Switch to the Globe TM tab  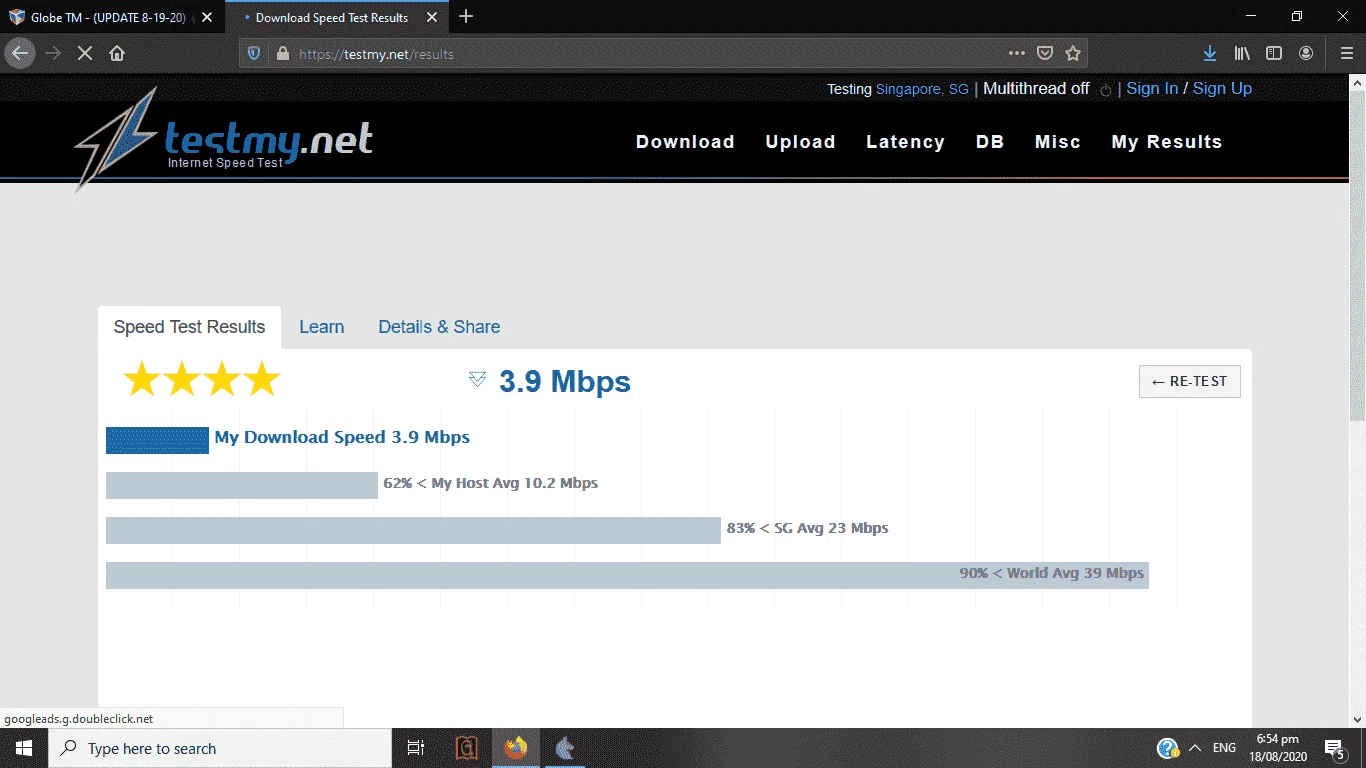(x=111, y=17)
